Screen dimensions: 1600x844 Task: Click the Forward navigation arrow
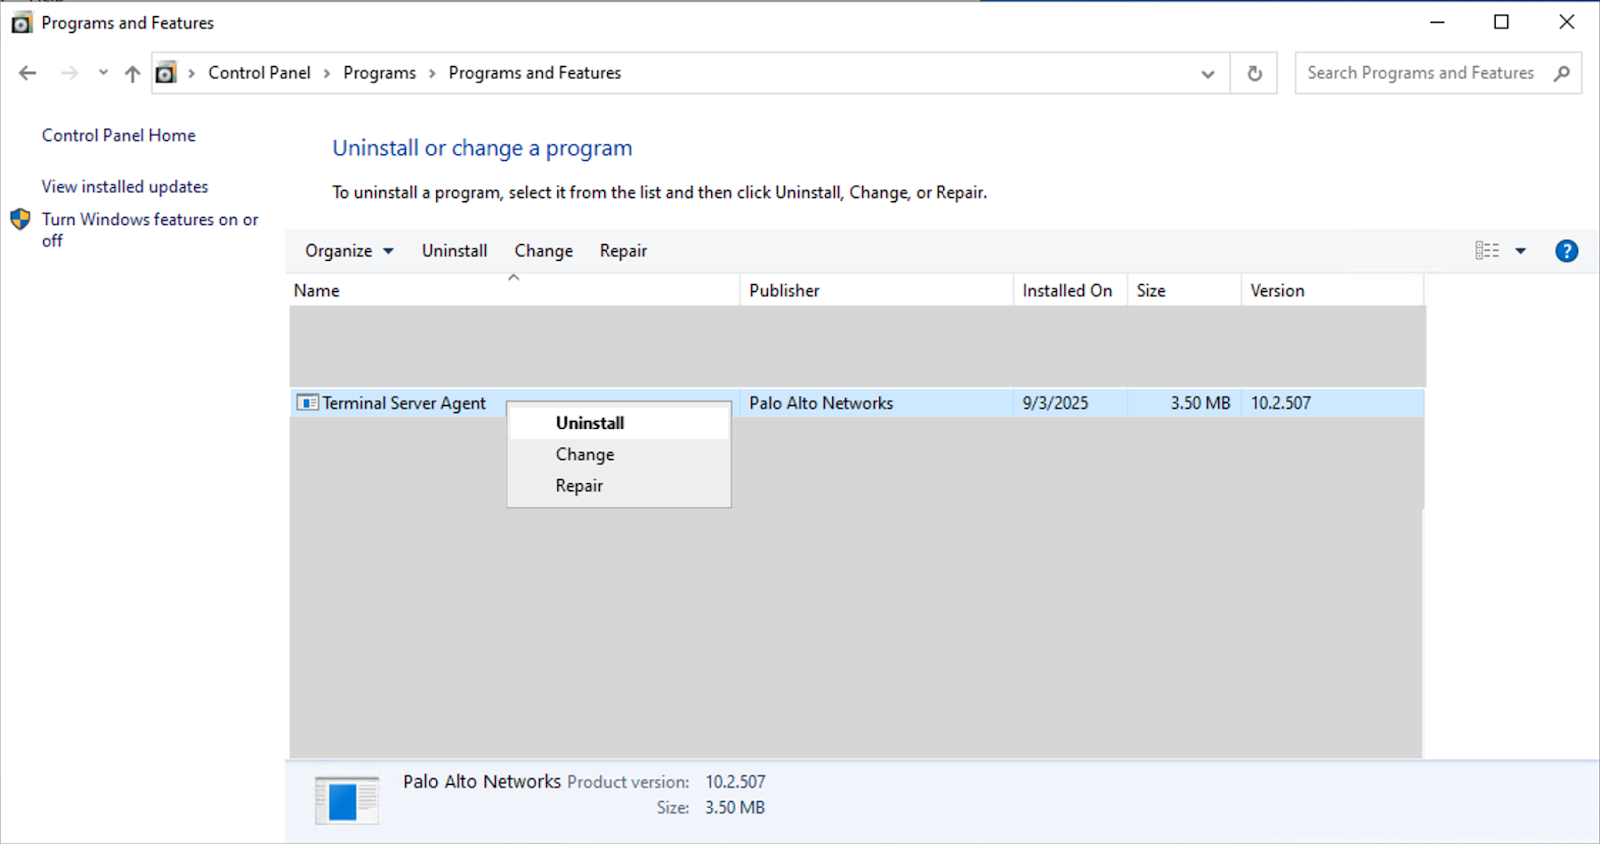69,73
